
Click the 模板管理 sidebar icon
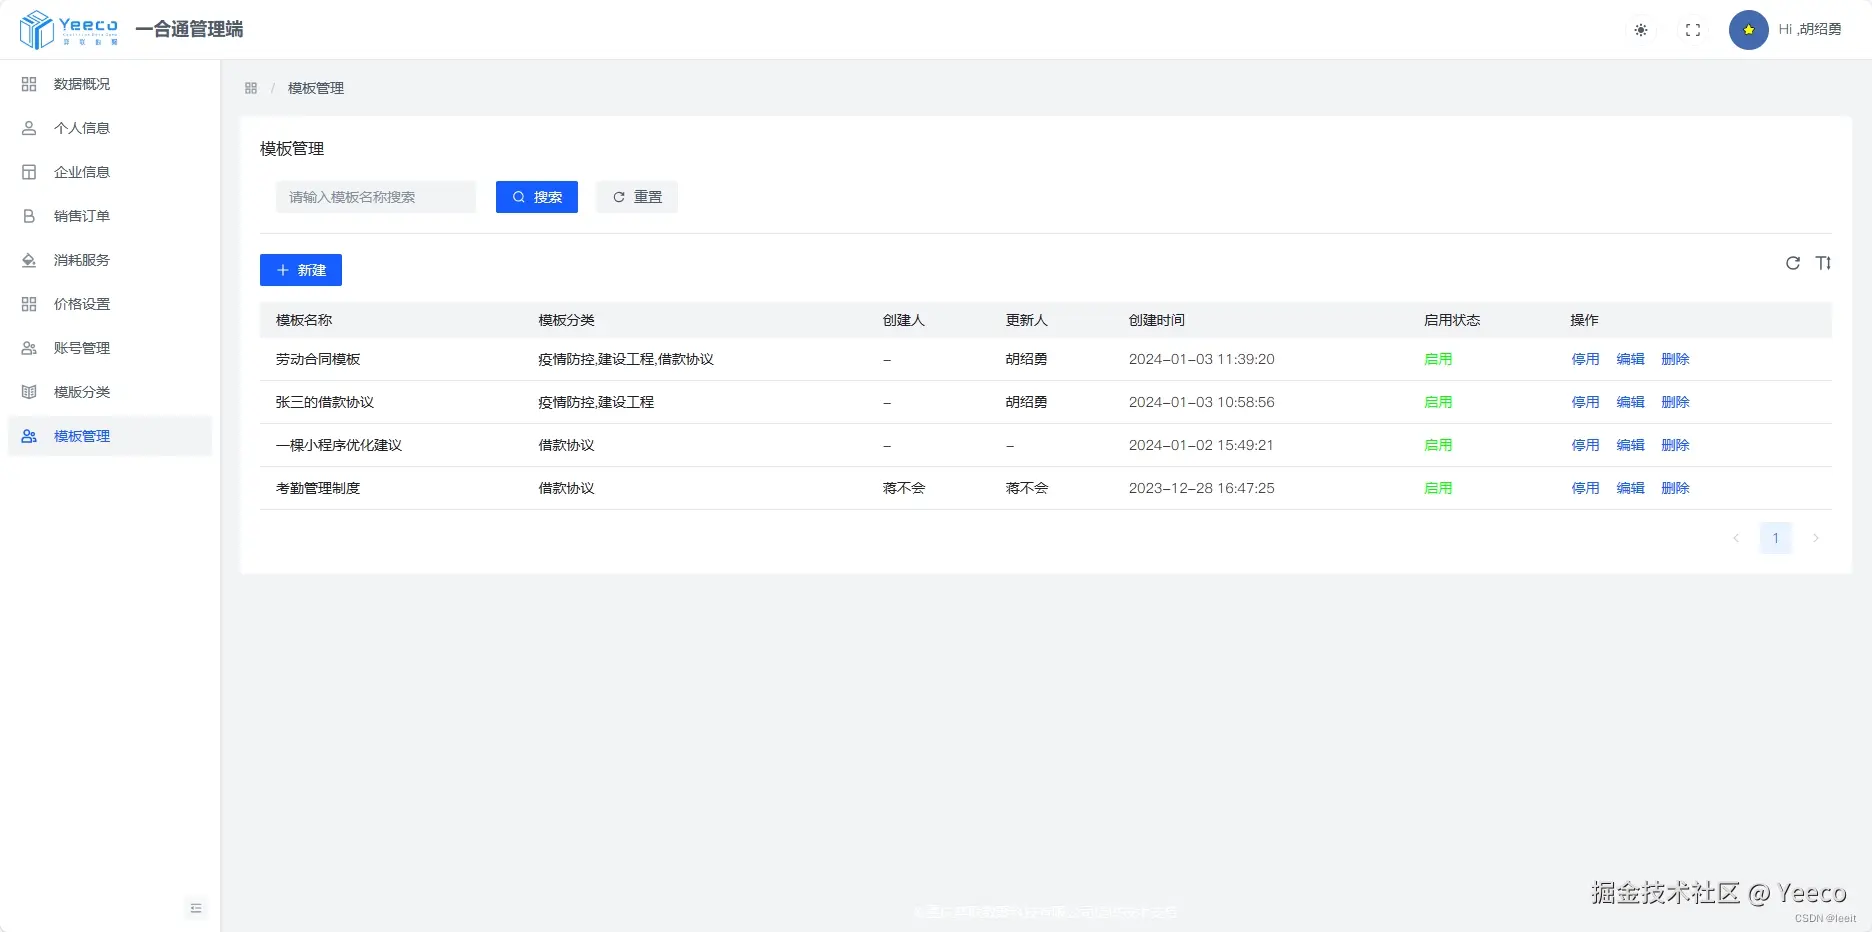pos(29,436)
